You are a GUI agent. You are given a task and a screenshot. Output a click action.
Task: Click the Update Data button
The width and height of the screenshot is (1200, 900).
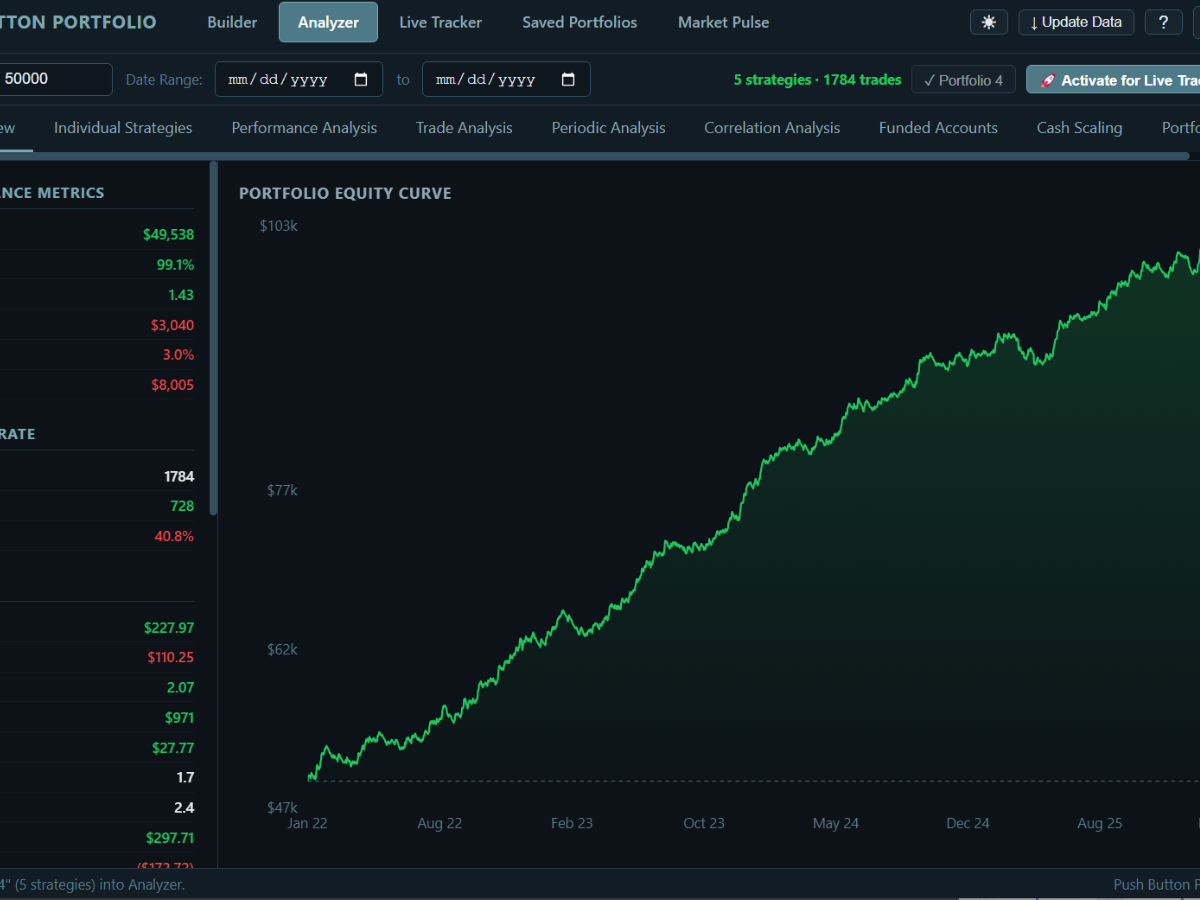click(x=1076, y=22)
